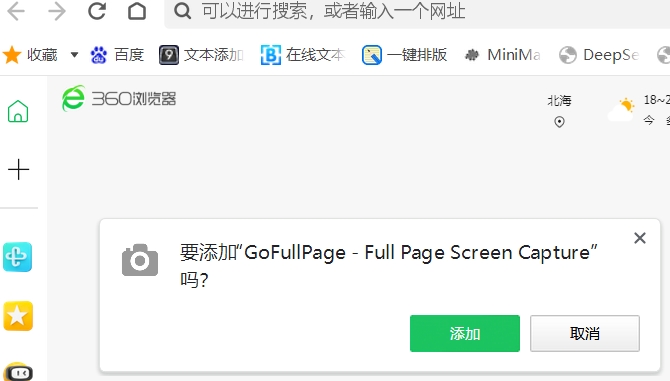The height and width of the screenshot is (381, 670).
Task: Go forward to next page
Action: click(57, 11)
